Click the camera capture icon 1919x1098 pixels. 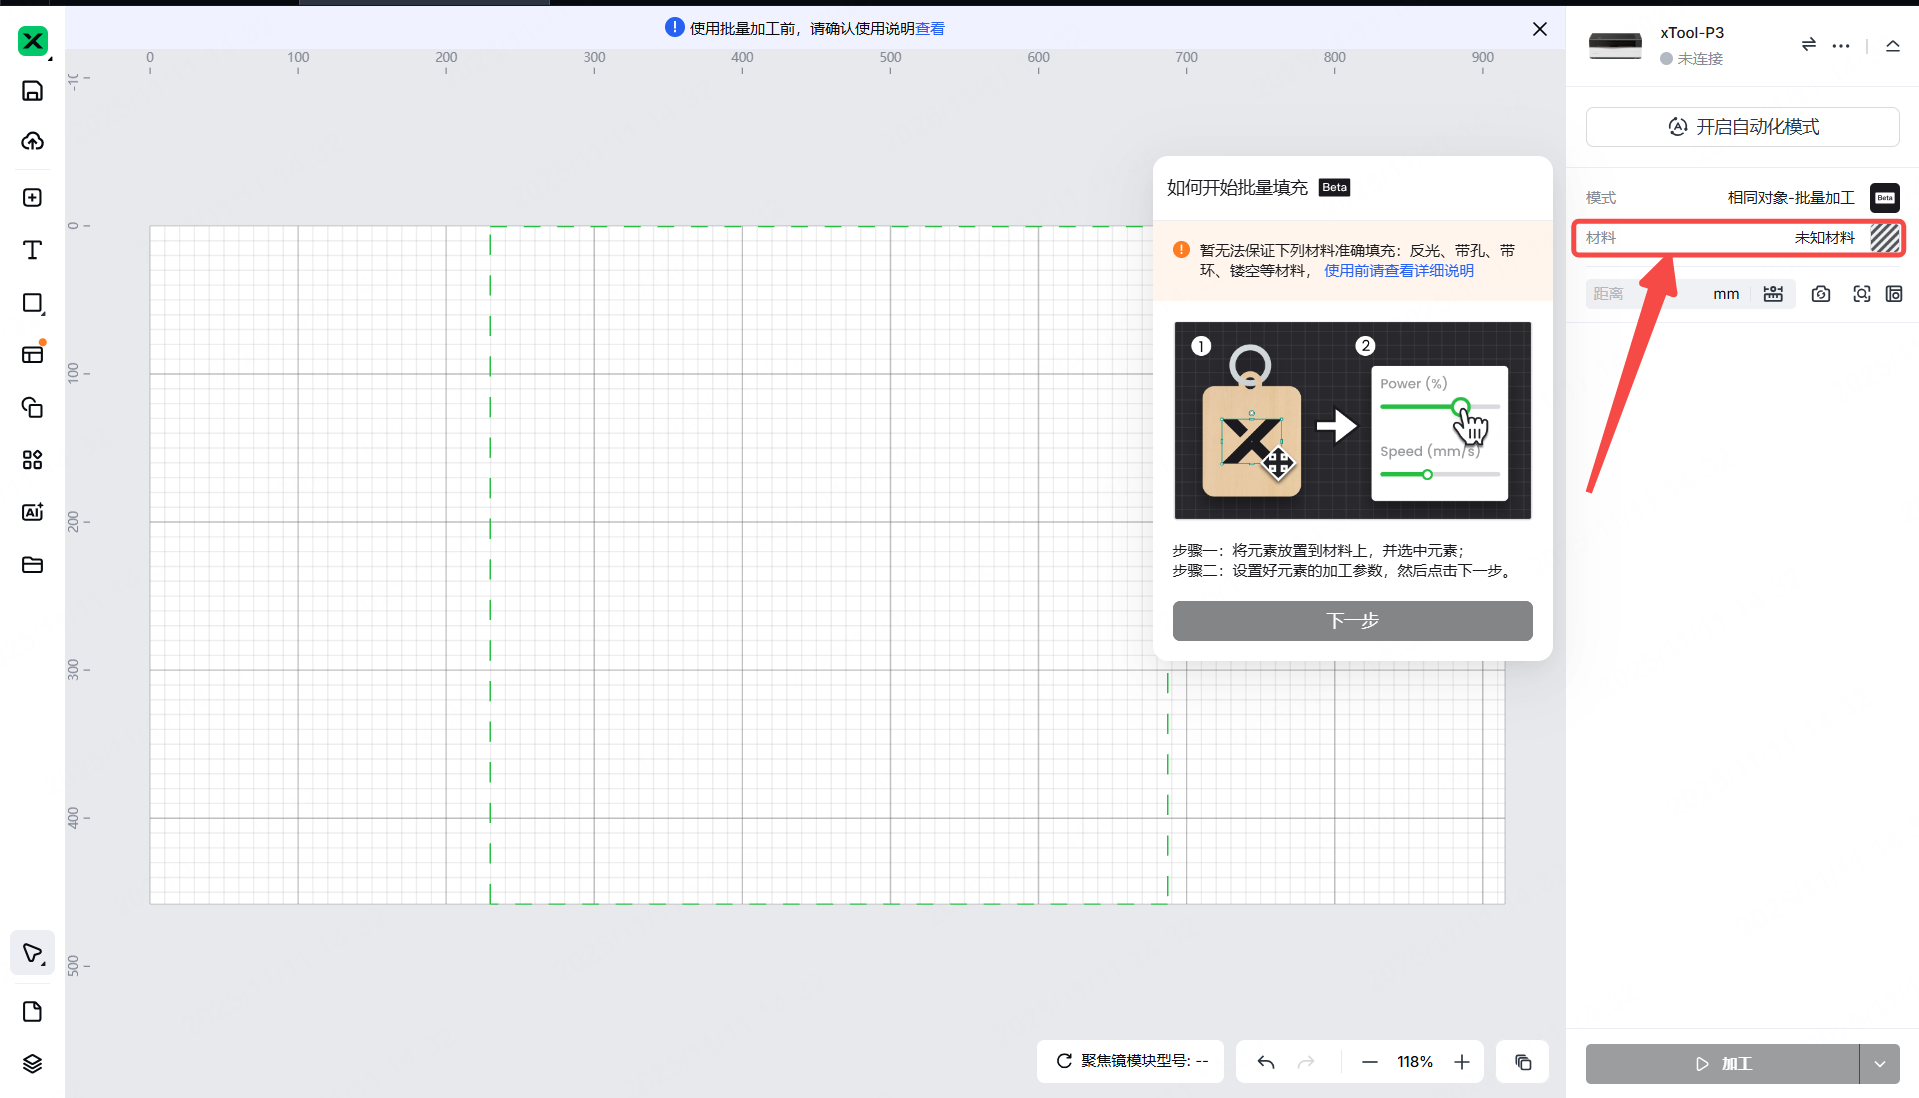[x=1821, y=294]
